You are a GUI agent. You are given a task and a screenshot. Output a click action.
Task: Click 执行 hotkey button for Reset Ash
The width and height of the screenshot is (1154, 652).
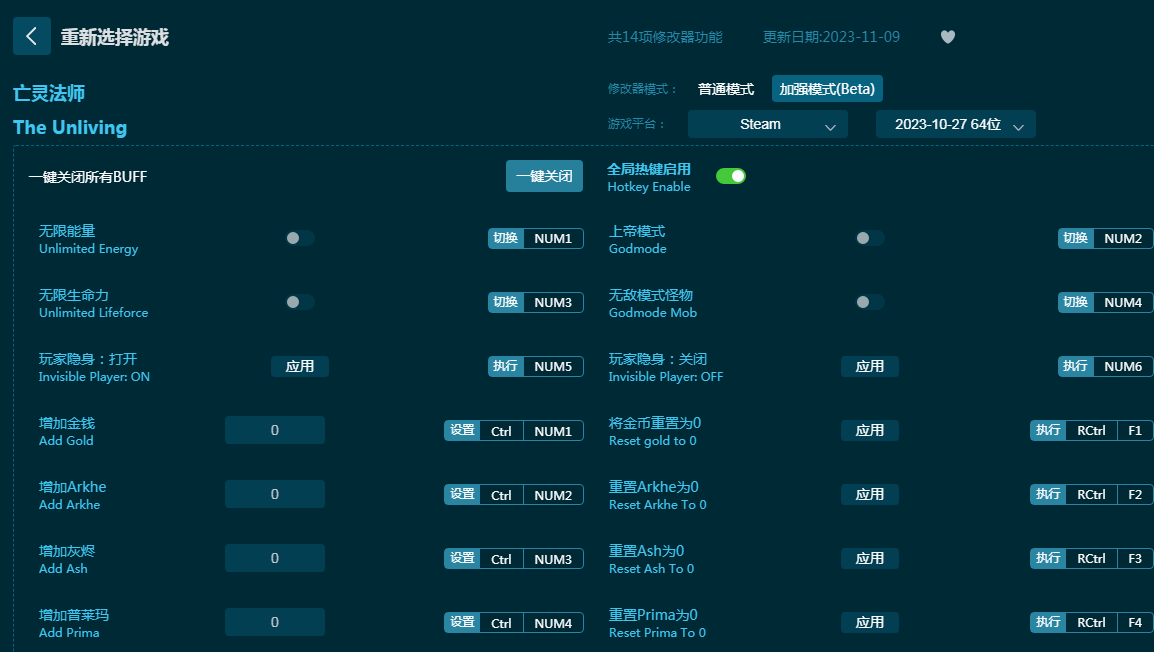pos(1048,559)
